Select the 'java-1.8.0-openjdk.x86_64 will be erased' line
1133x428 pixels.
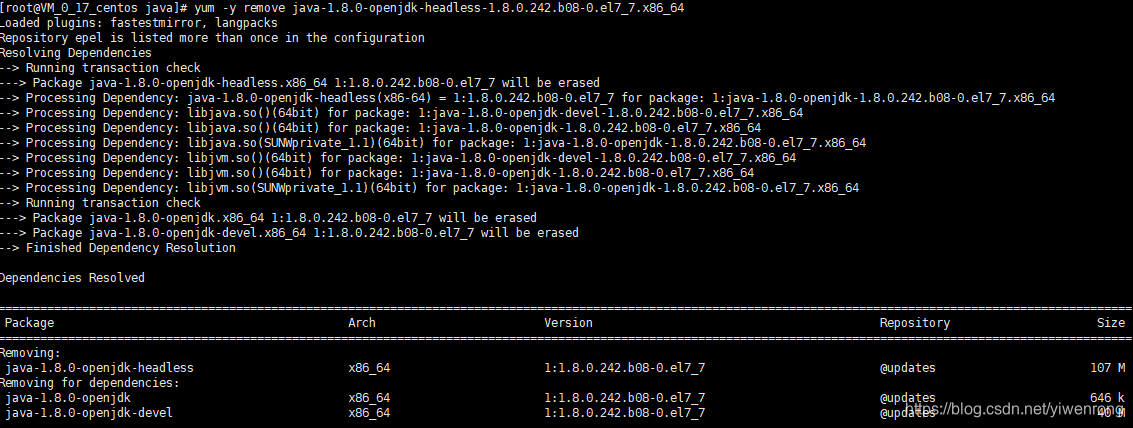[269, 218]
